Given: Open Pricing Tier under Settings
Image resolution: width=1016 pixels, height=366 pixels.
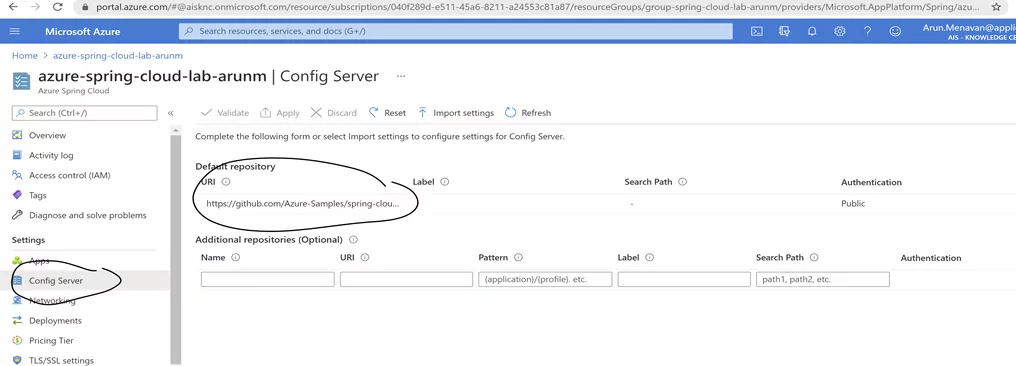Looking at the screenshot, I should pos(51,341).
